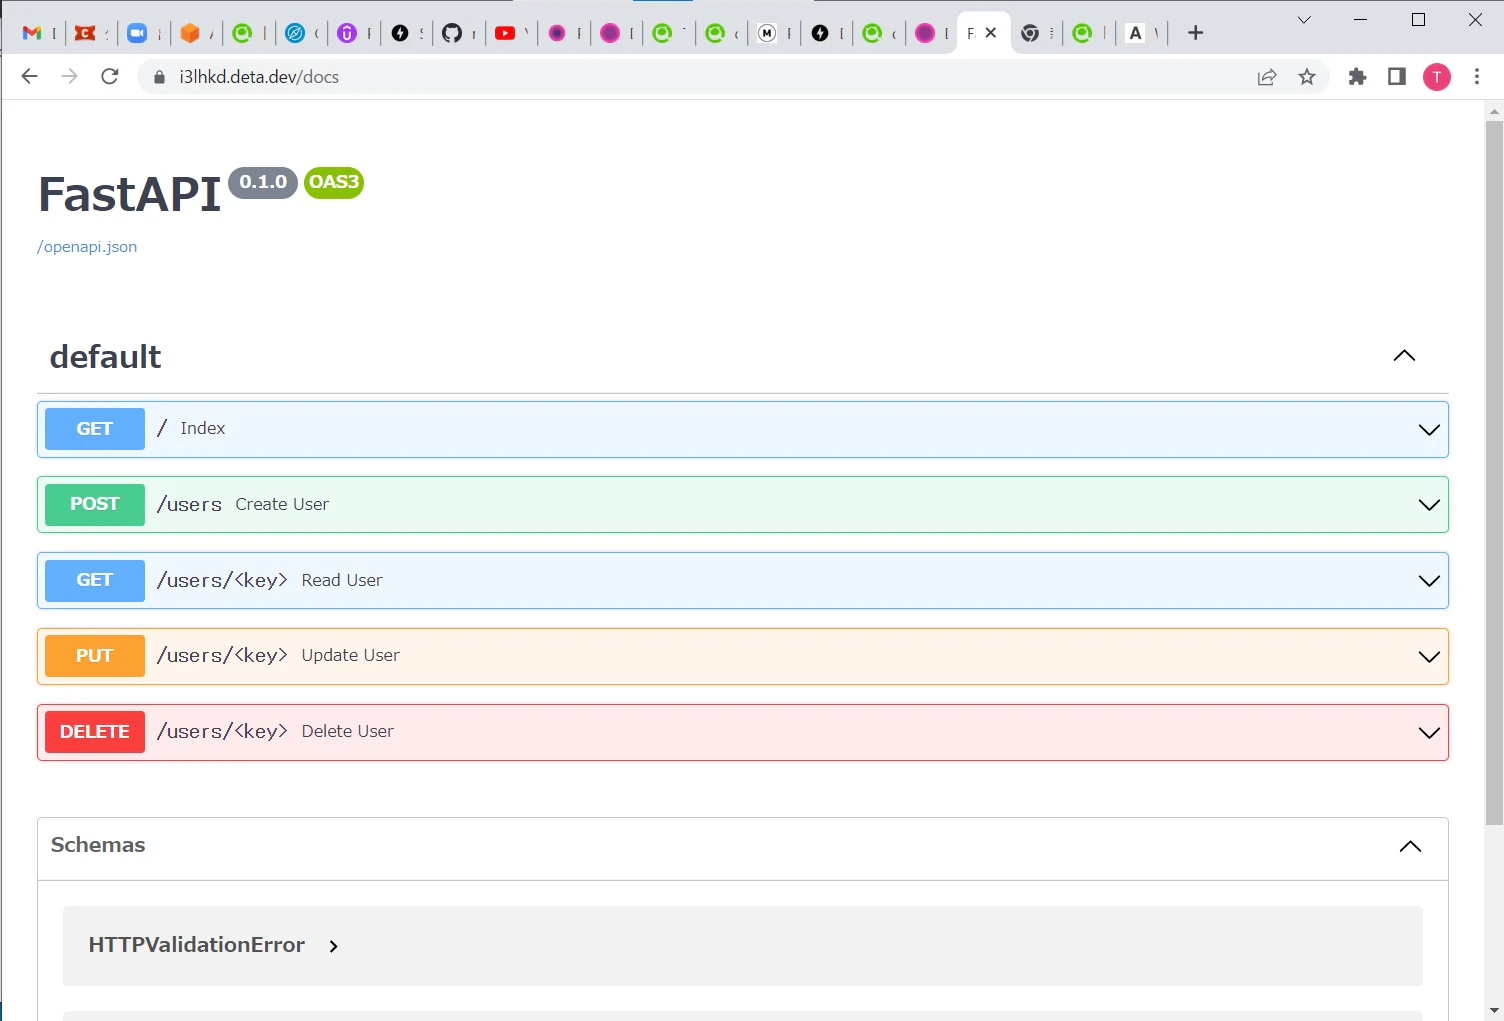The height and width of the screenshot is (1021, 1504).
Task: Open the purple U icon tab
Action: click(347, 33)
